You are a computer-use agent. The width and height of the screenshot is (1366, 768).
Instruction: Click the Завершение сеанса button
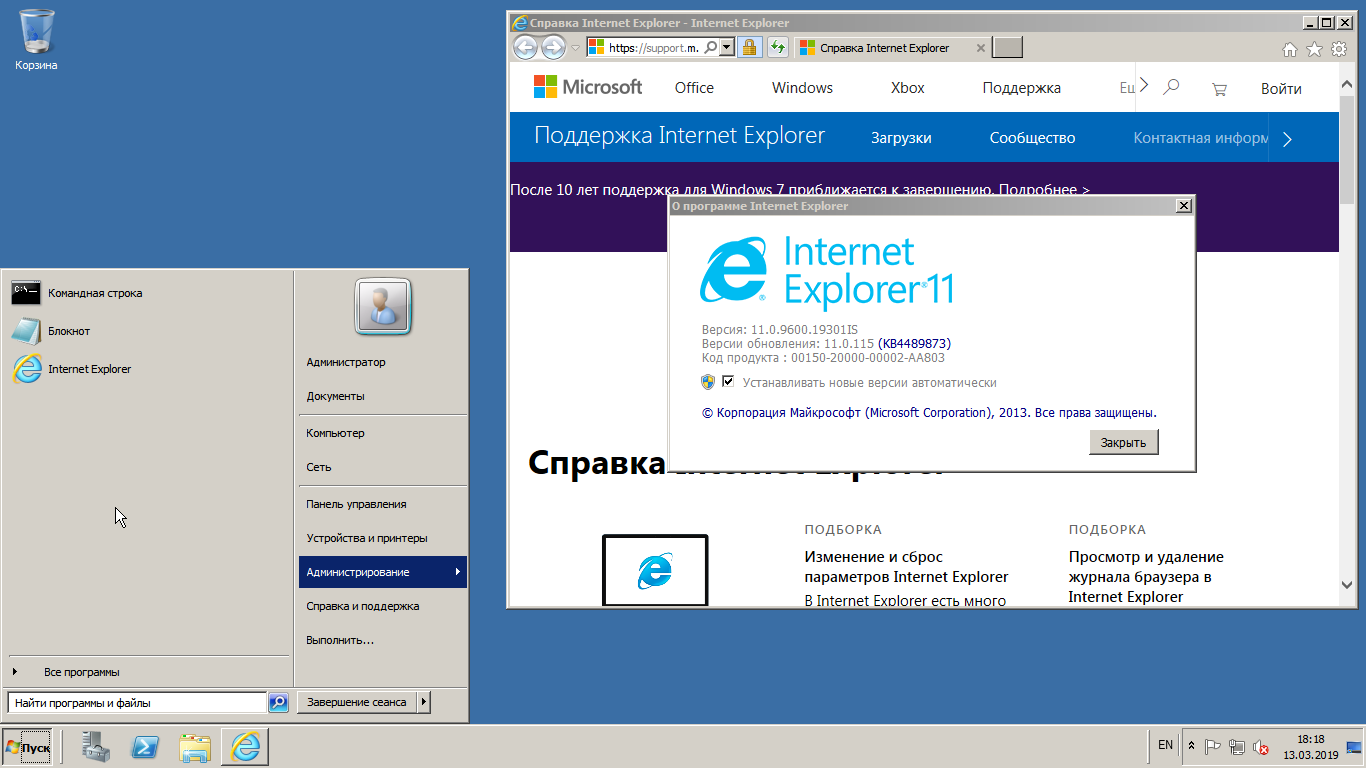click(357, 702)
